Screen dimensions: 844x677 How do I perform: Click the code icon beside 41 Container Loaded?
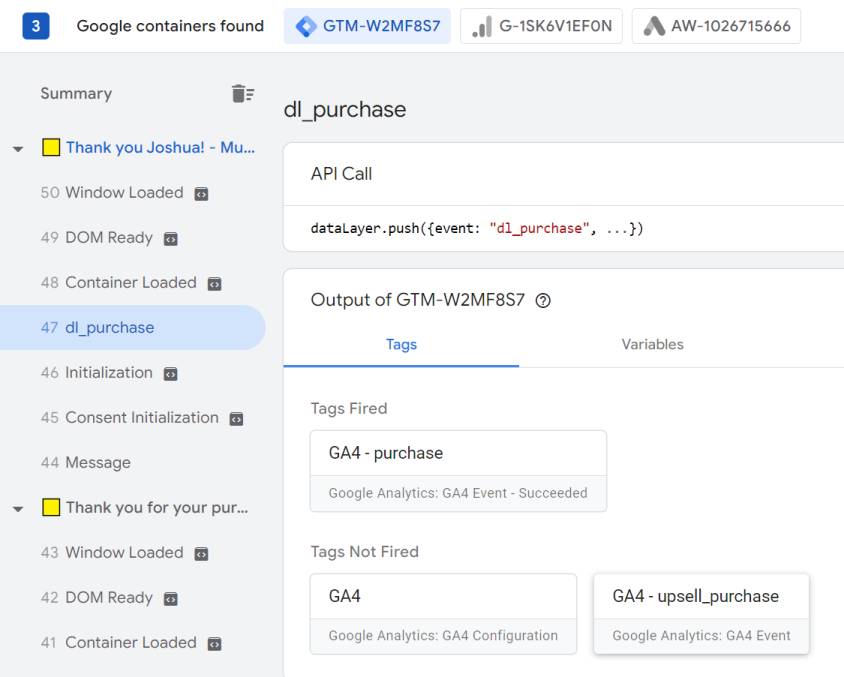click(x=214, y=644)
